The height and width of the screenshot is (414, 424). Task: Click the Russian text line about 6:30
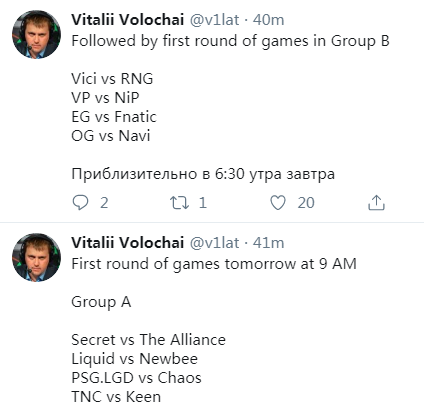tap(203, 174)
